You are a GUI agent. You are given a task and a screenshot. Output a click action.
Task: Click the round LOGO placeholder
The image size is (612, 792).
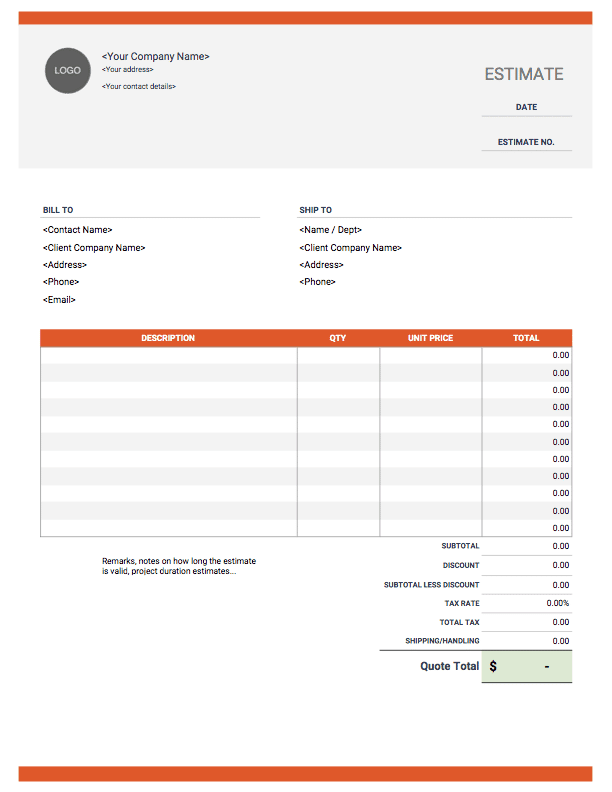[x=67, y=70]
